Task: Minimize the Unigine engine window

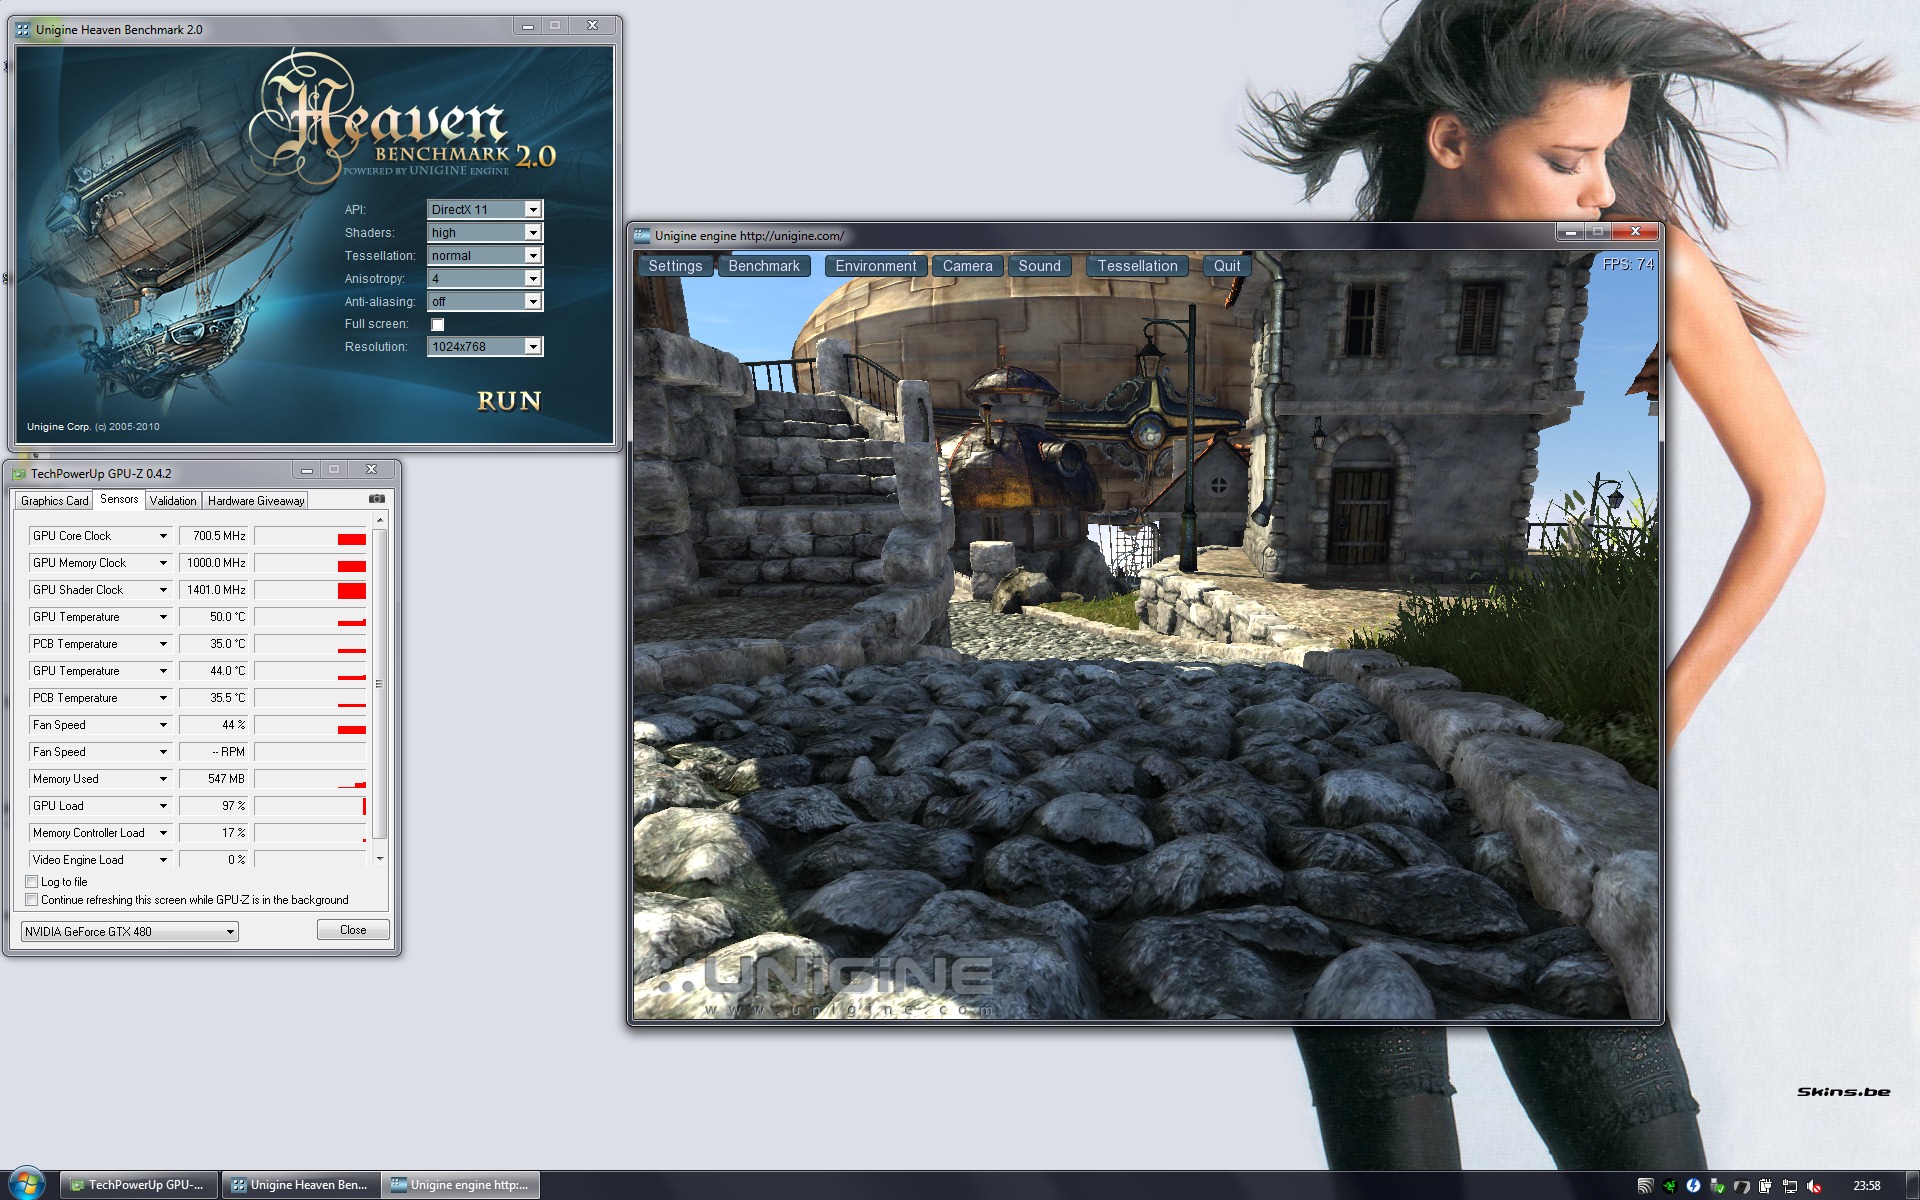Action: click(1571, 232)
